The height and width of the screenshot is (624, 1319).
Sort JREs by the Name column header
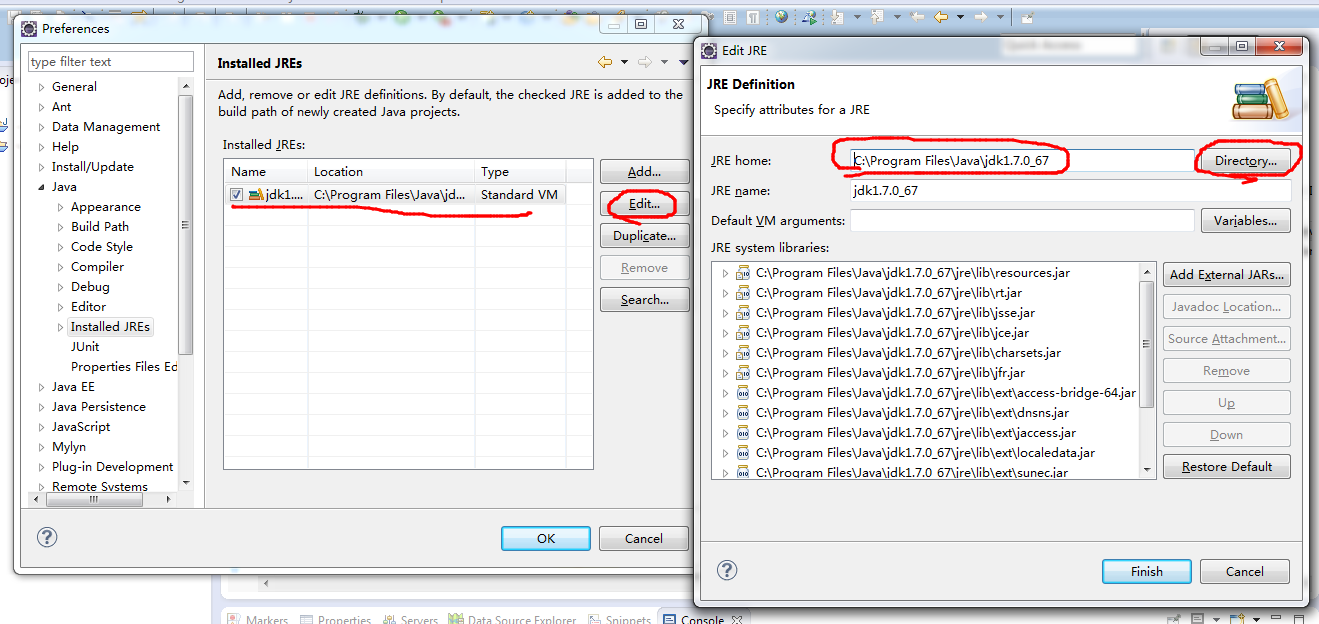265,172
